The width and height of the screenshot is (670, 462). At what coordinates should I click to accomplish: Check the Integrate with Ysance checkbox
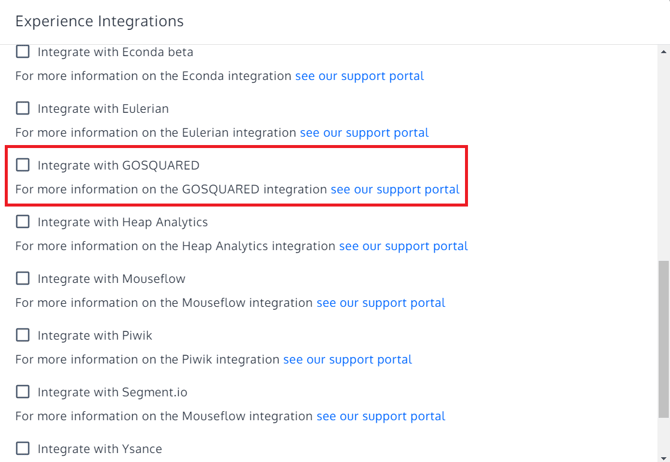tap(23, 449)
